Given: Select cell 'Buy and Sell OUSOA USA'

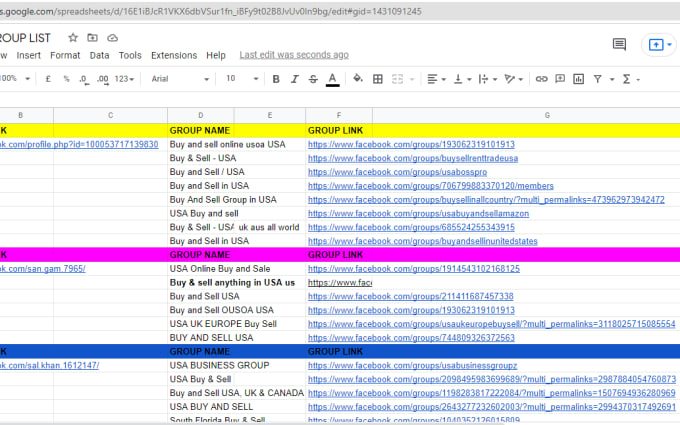Looking at the screenshot, I should click(222, 310).
